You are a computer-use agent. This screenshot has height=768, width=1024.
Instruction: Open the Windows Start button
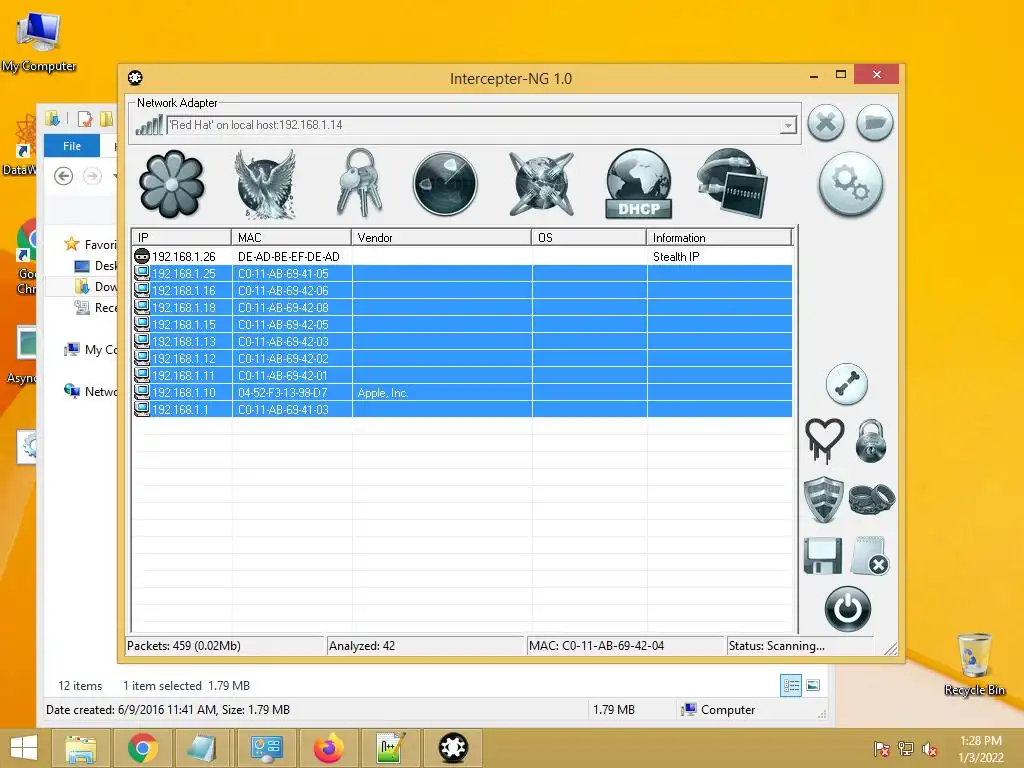[24, 748]
